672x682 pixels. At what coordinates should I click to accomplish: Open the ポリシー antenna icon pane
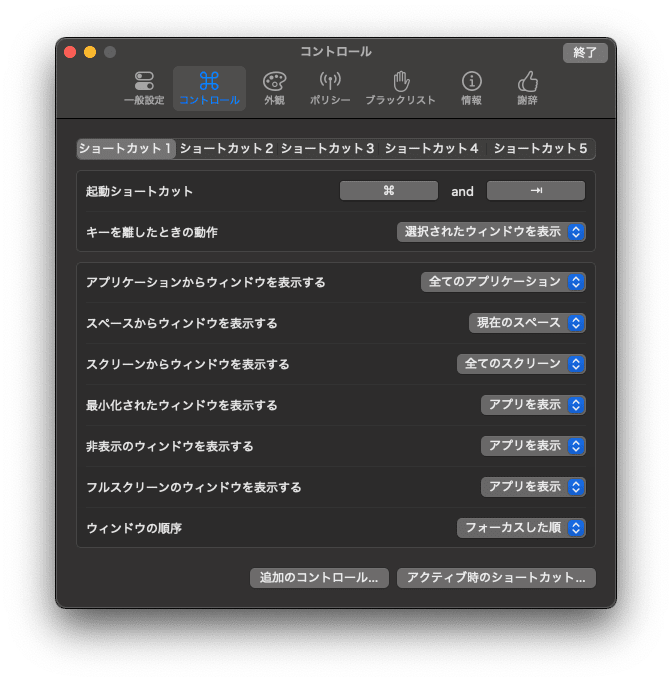(330, 88)
